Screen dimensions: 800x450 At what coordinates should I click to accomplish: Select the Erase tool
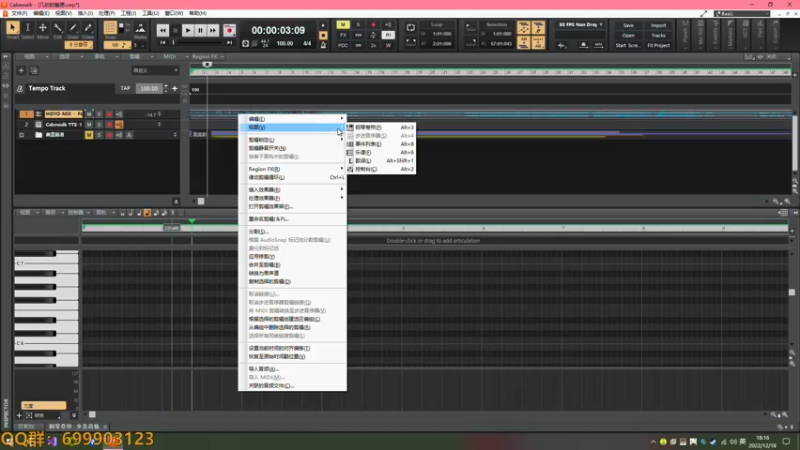(x=88, y=29)
